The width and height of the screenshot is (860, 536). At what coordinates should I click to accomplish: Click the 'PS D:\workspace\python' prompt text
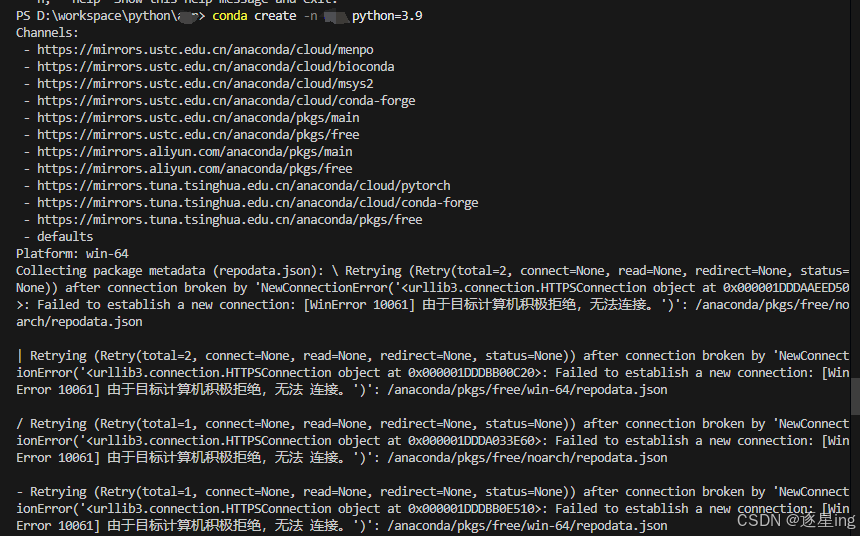97,16
